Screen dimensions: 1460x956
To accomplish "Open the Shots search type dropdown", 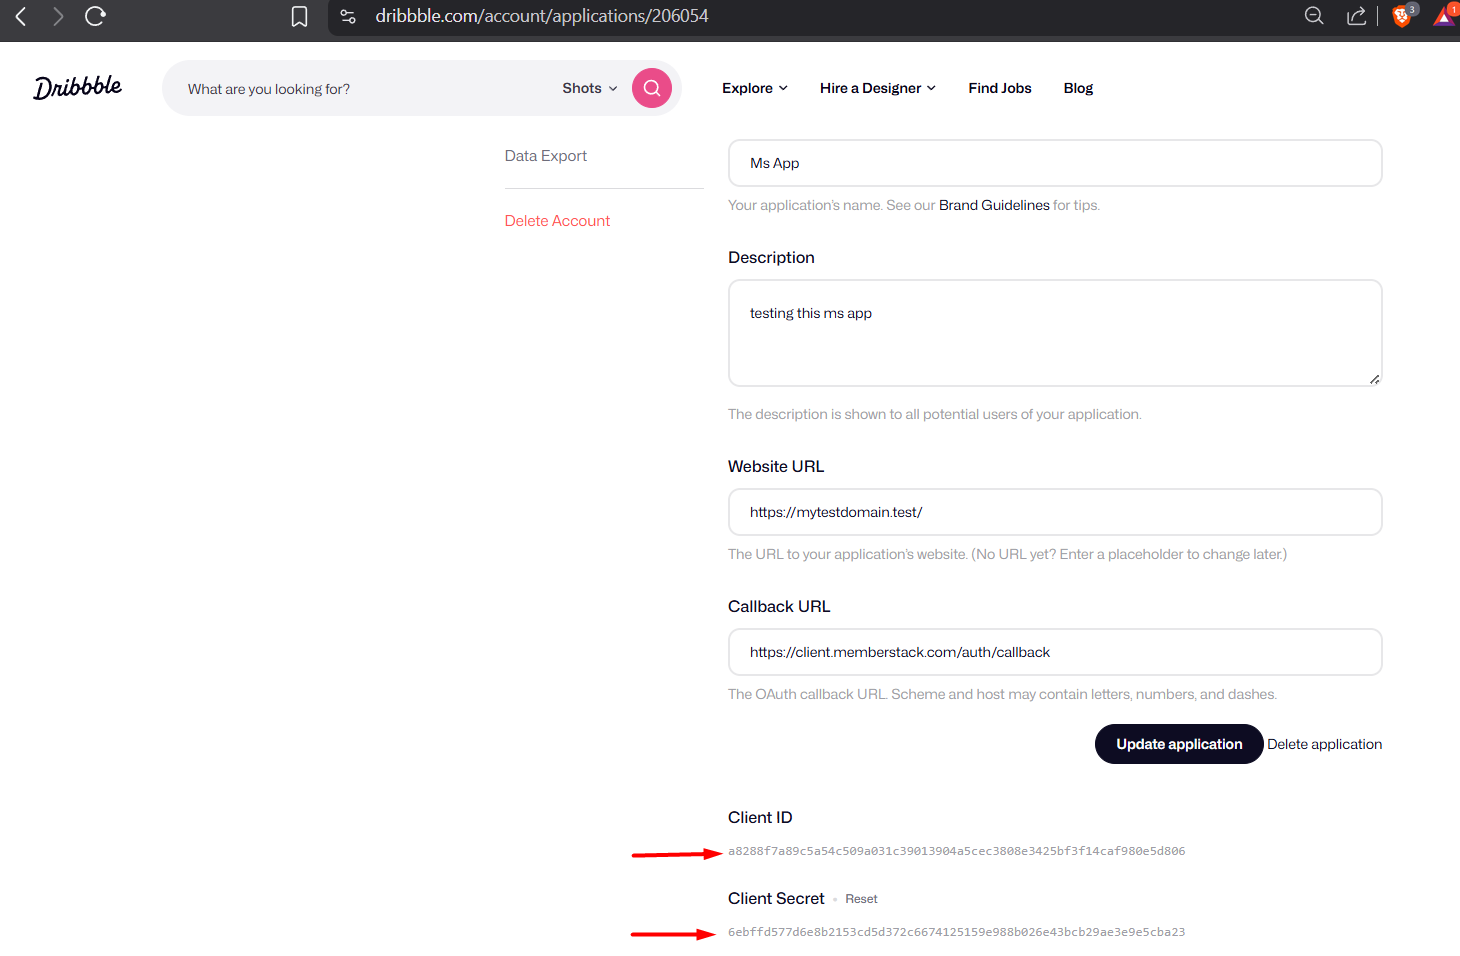I will 590,88.
